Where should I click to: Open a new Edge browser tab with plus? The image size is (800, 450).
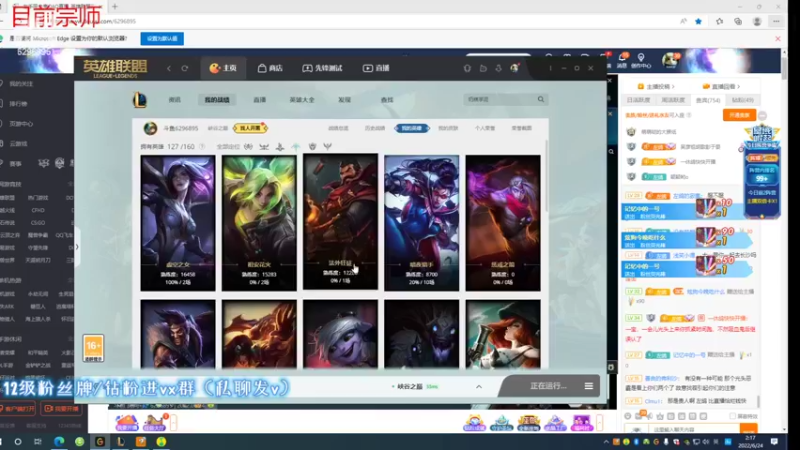tap(115, 7)
